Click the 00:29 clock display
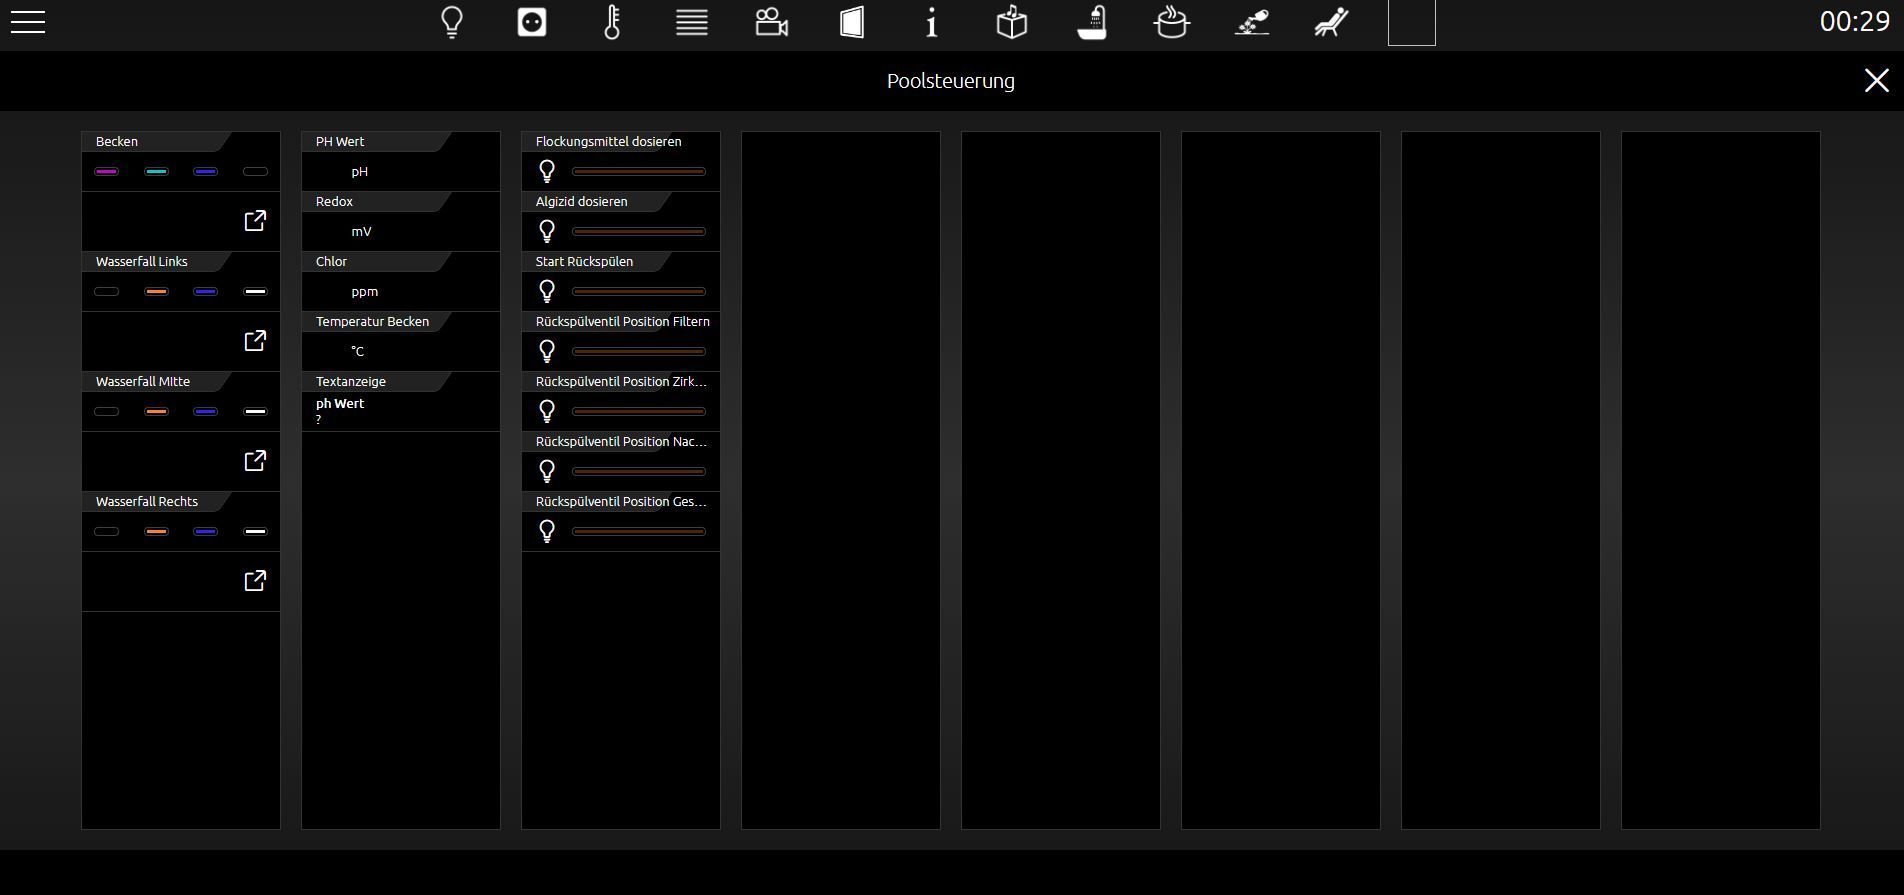 tap(1855, 22)
